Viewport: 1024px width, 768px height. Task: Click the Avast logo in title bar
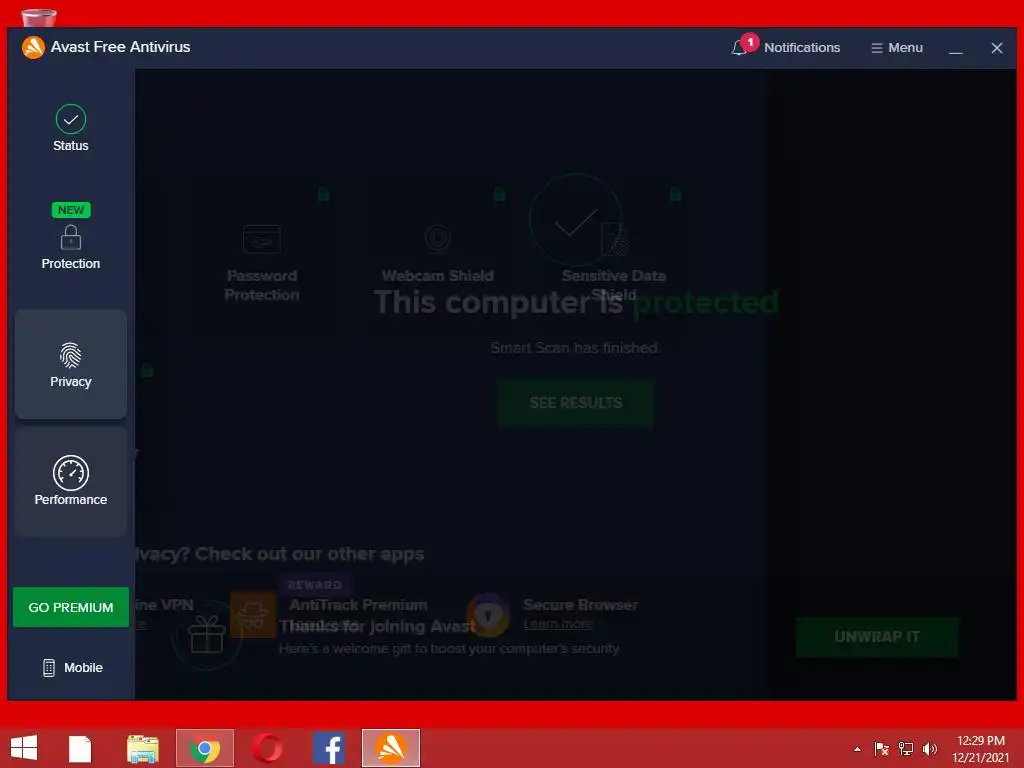[x=33, y=47]
